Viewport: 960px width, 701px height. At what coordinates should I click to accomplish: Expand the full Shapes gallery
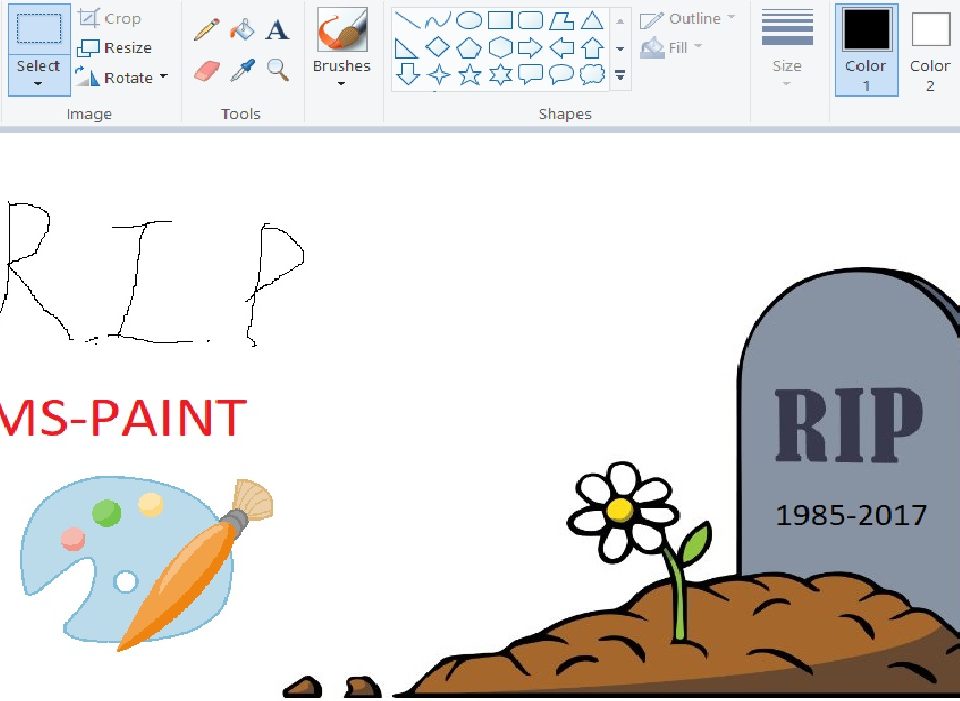620,74
